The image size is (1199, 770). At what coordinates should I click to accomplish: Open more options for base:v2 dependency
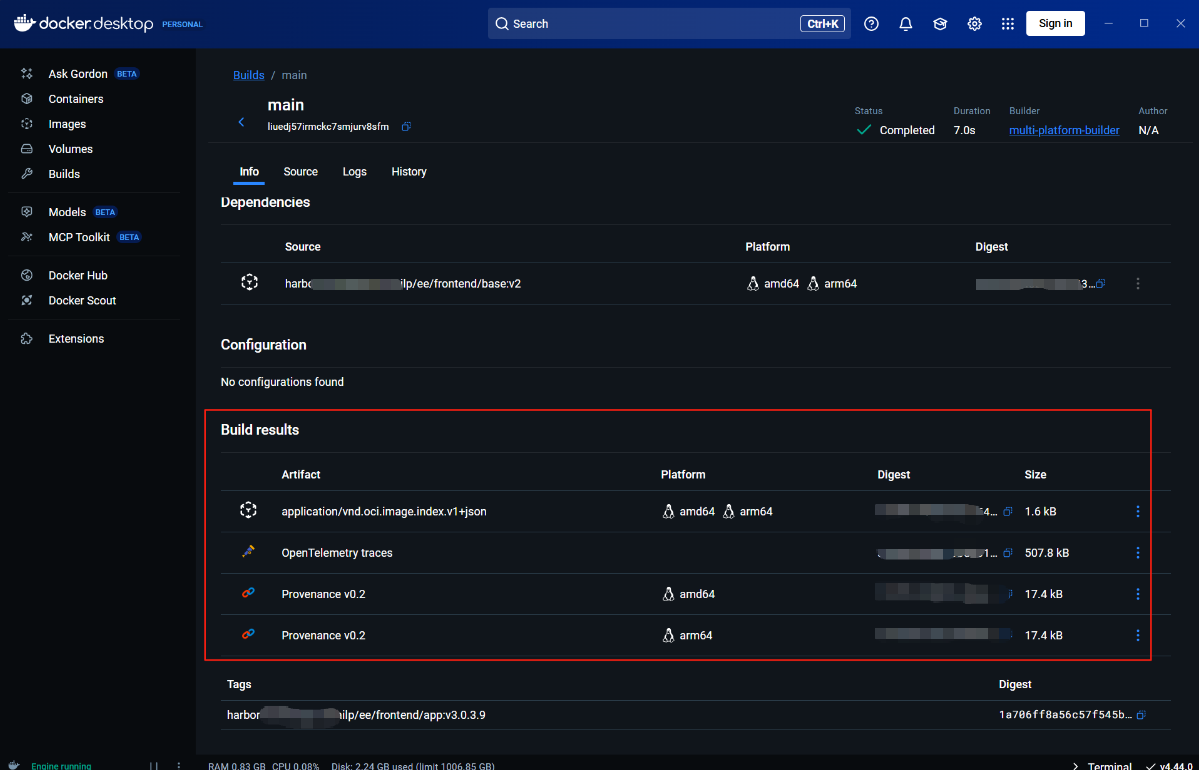coord(1138,284)
